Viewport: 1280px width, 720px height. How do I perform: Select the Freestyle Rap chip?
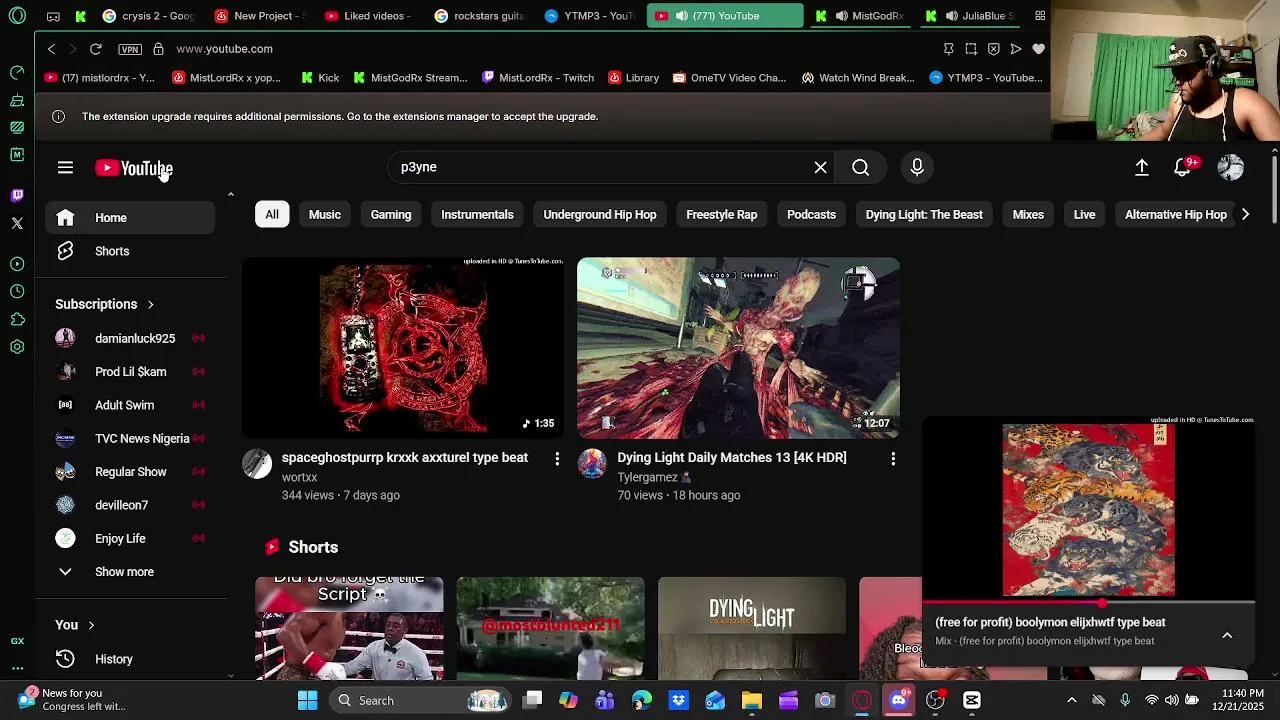pyautogui.click(x=722, y=214)
